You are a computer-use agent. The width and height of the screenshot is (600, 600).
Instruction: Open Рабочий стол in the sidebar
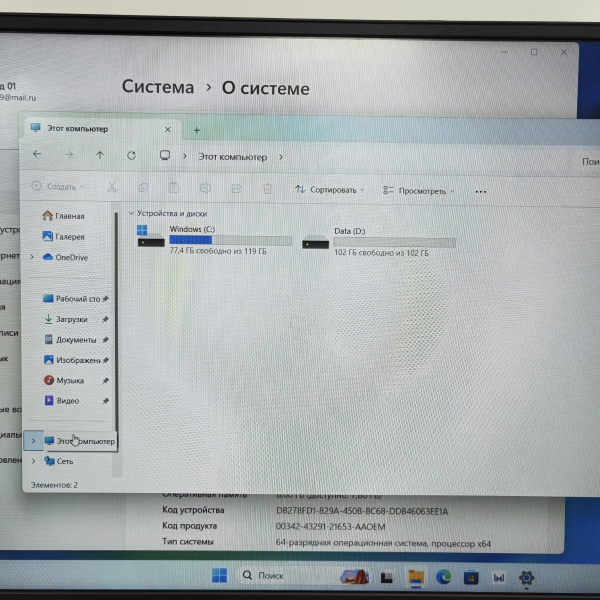pos(72,298)
